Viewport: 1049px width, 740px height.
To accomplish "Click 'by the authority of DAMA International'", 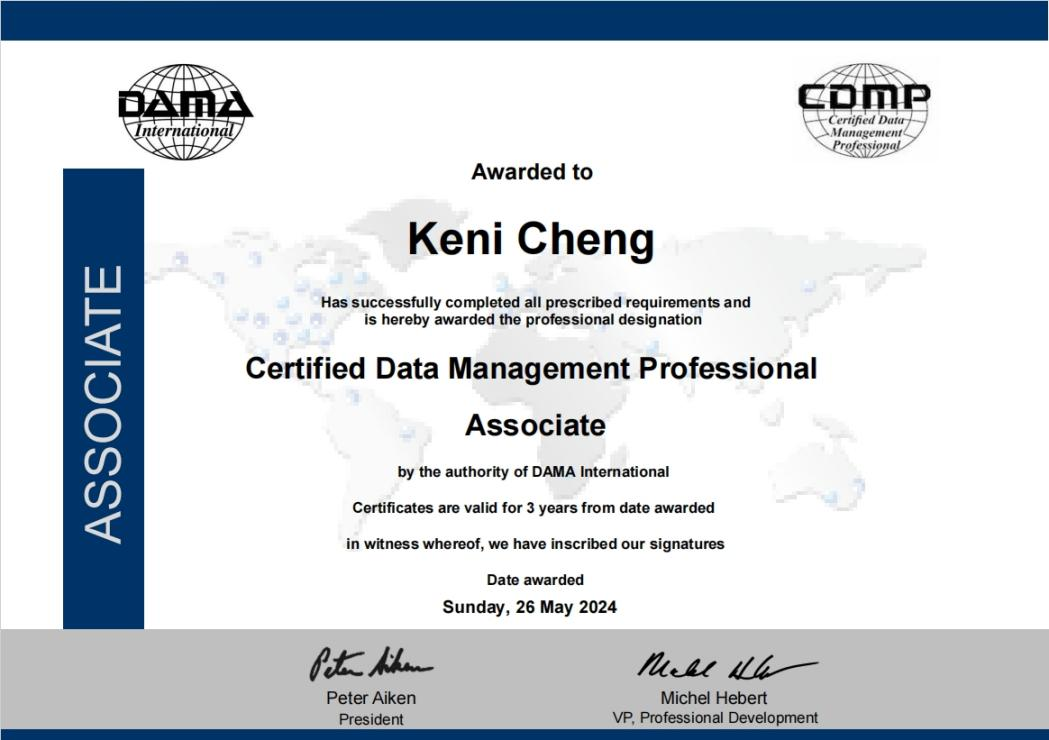I will [533, 472].
